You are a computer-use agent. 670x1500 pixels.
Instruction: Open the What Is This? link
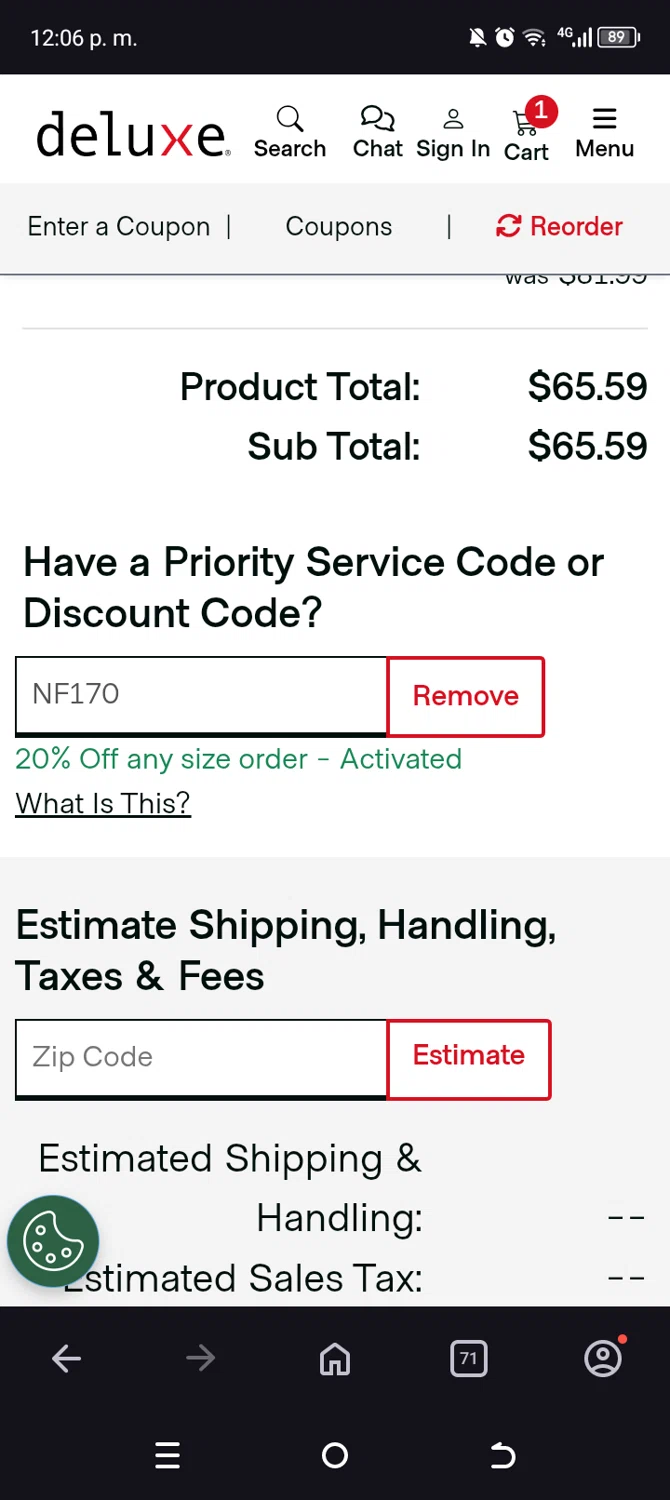click(x=103, y=803)
